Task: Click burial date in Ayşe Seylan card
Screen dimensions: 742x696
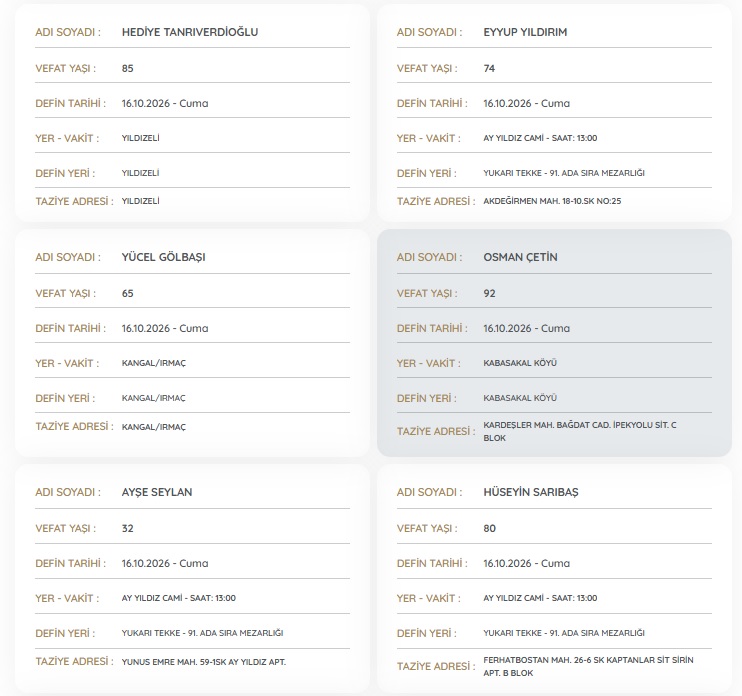Action: point(165,564)
